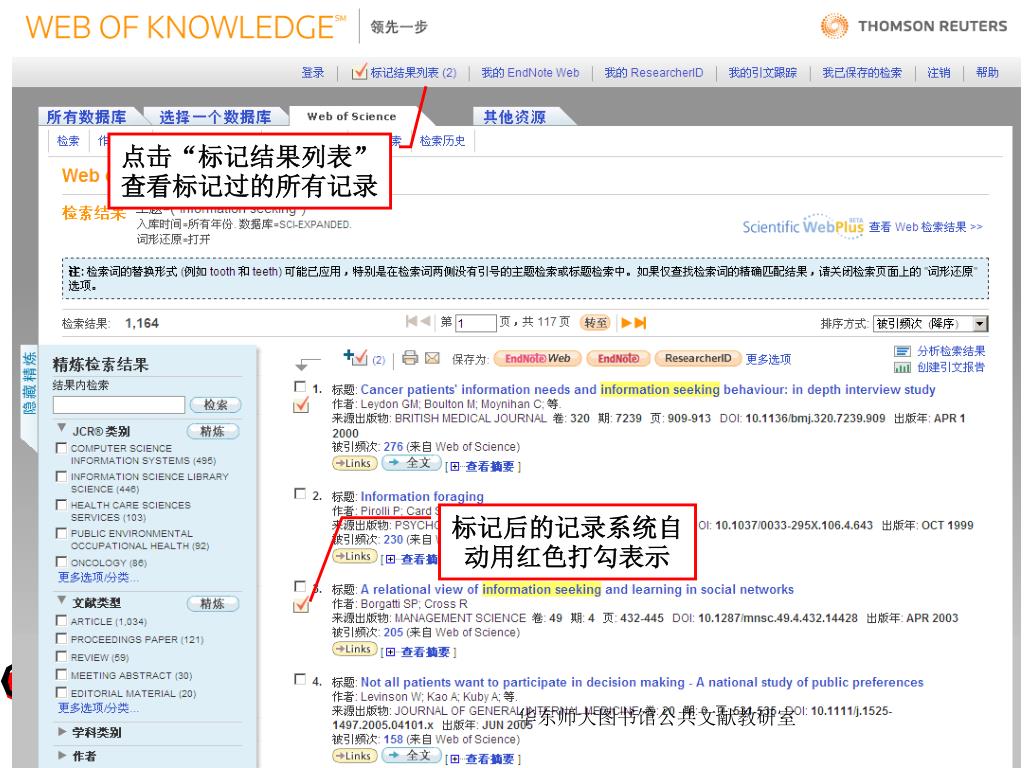Show more JCR category options

click(98, 577)
